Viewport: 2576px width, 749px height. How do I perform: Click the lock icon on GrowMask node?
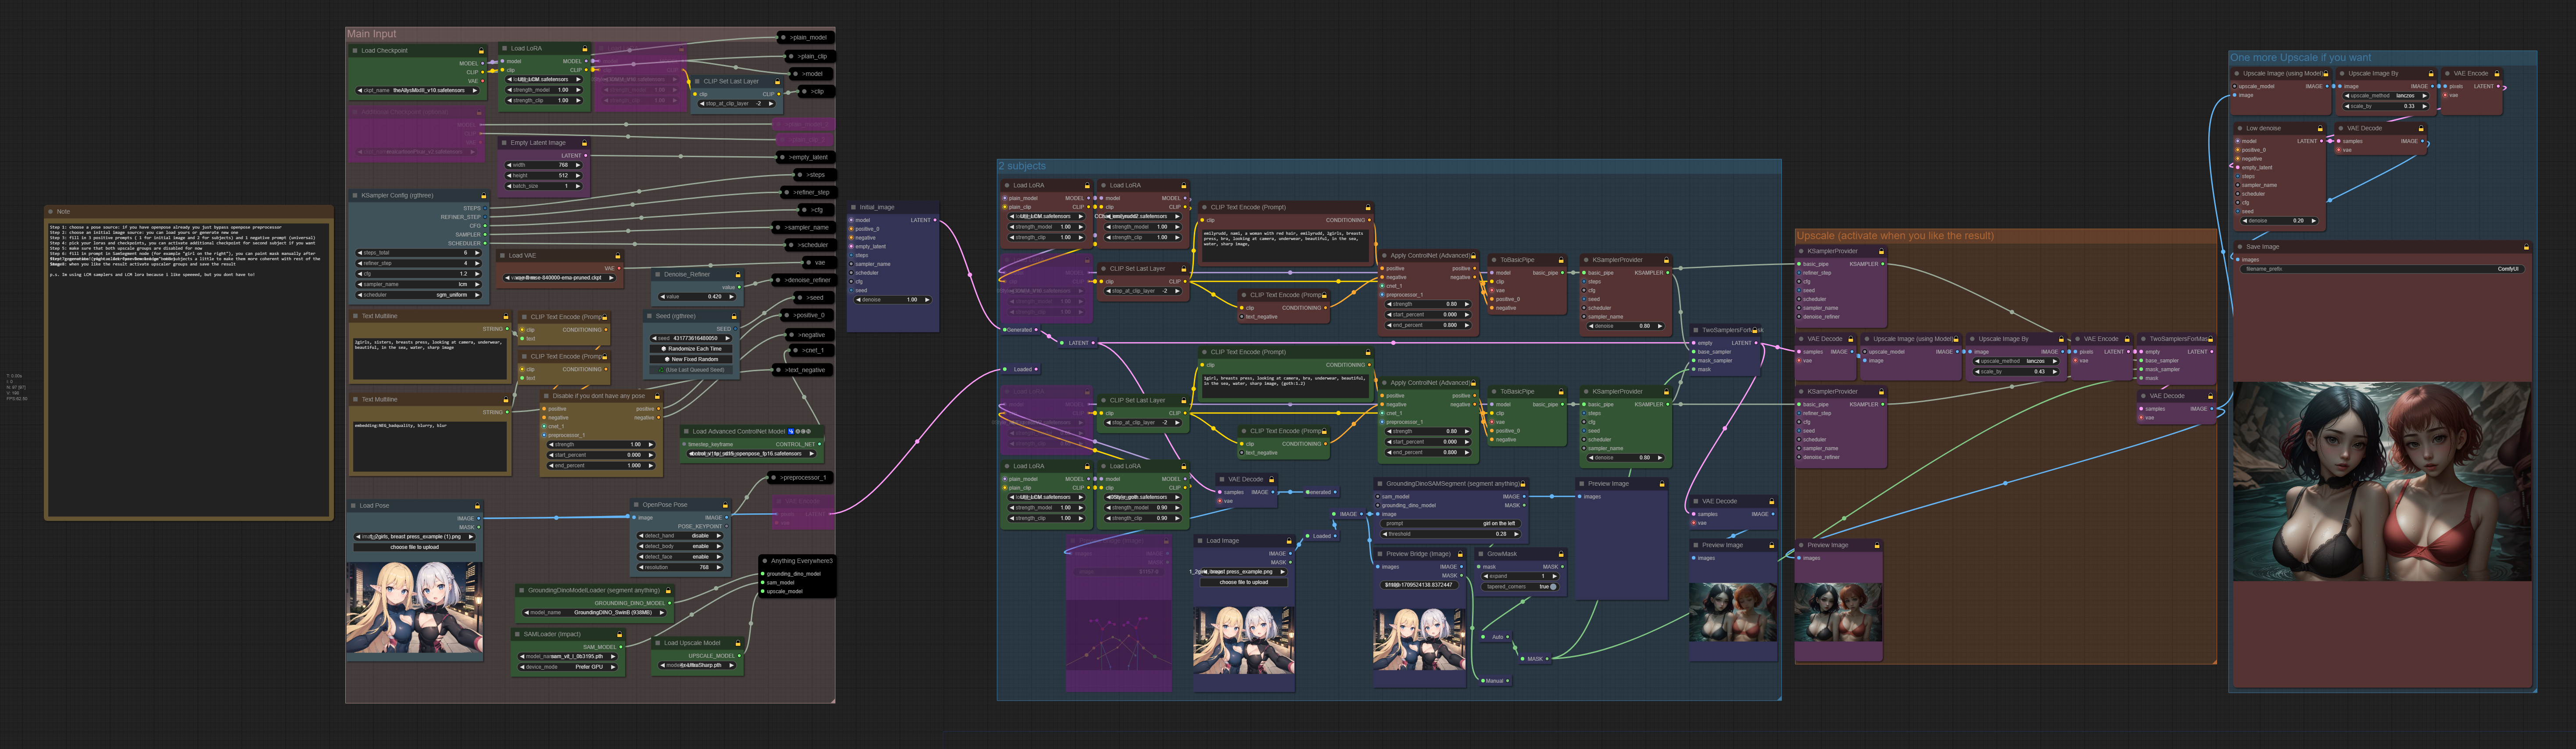[1561, 554]
